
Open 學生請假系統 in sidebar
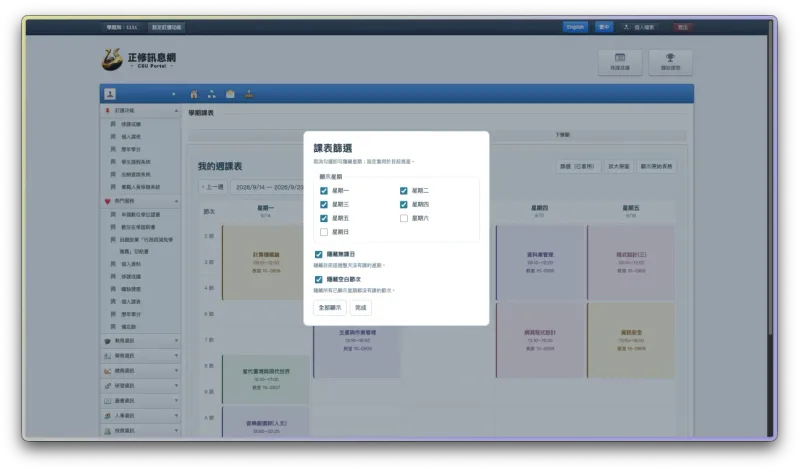(x=136, y=162)
